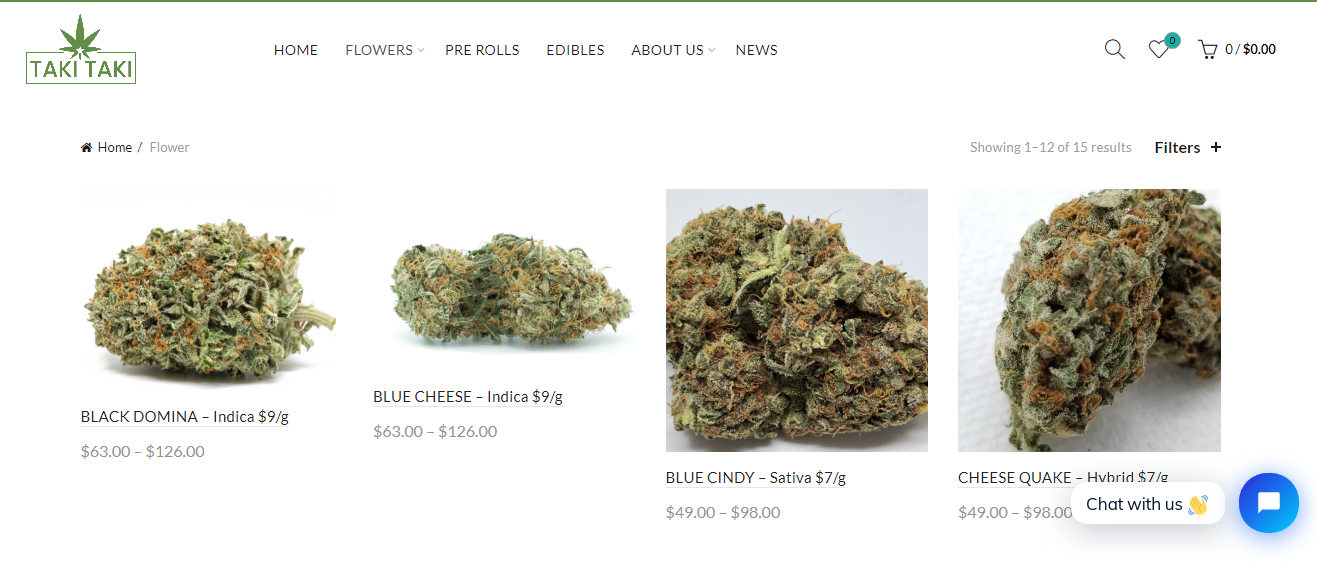
Task: Open the search magnifier icon
Action: [x=1114, y=49]
